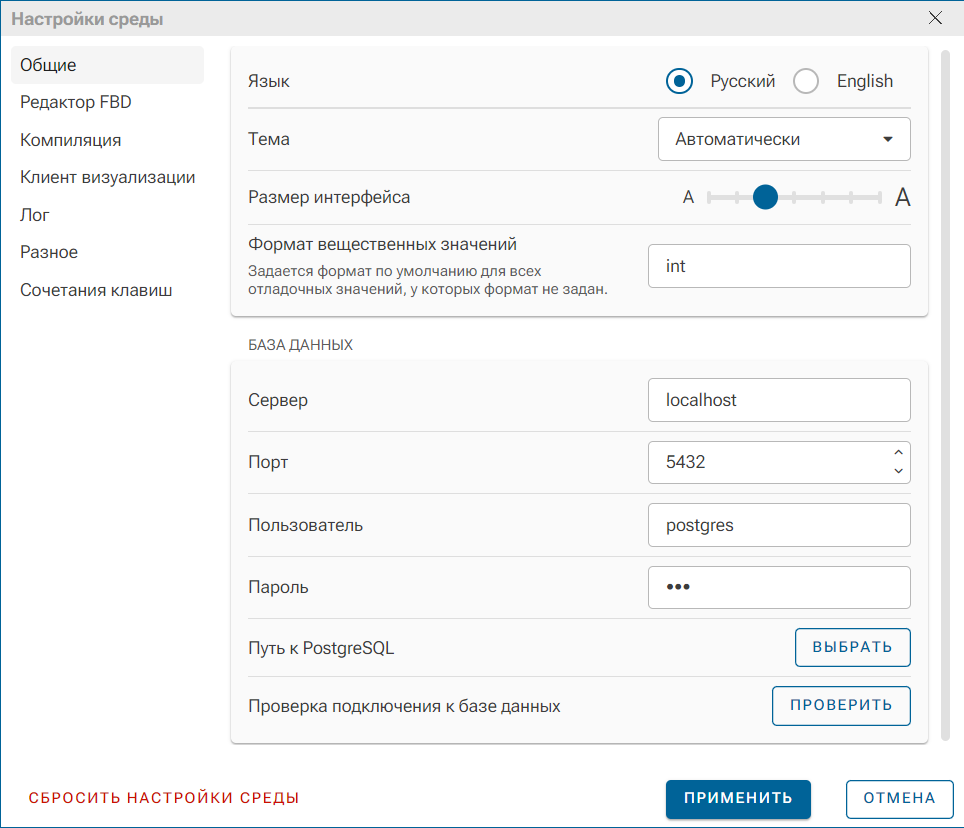Click small A icon of size slider

688,197
